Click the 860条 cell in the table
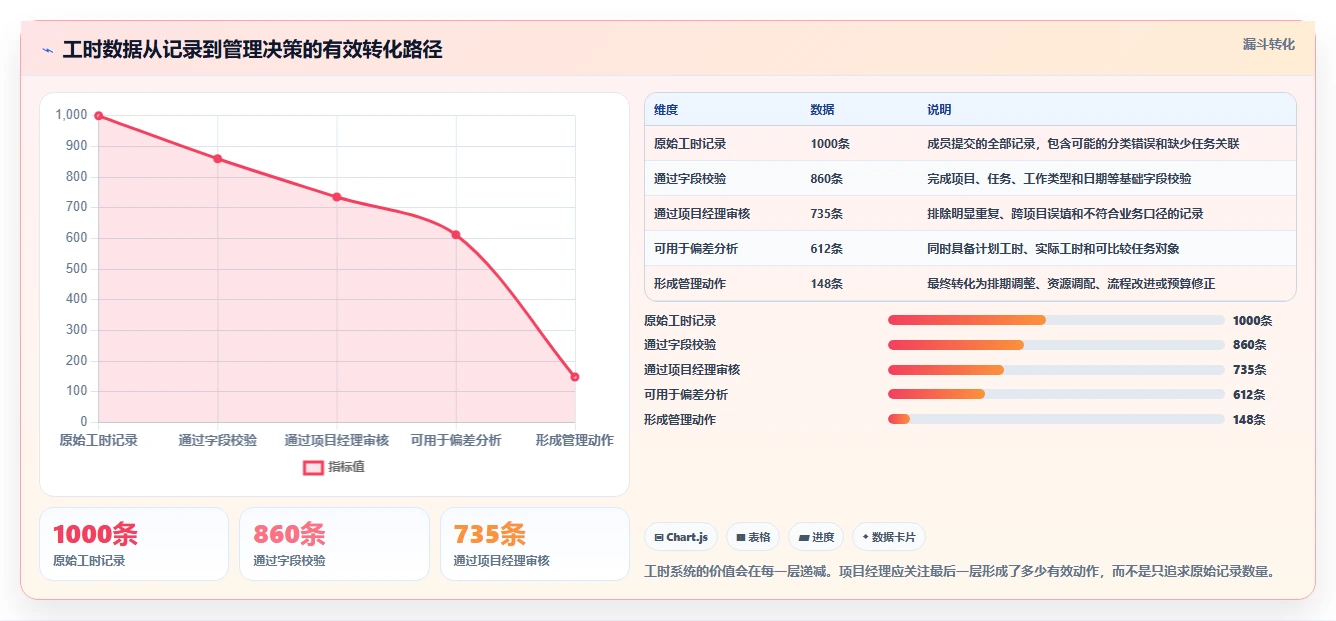 tap(827, 179)
